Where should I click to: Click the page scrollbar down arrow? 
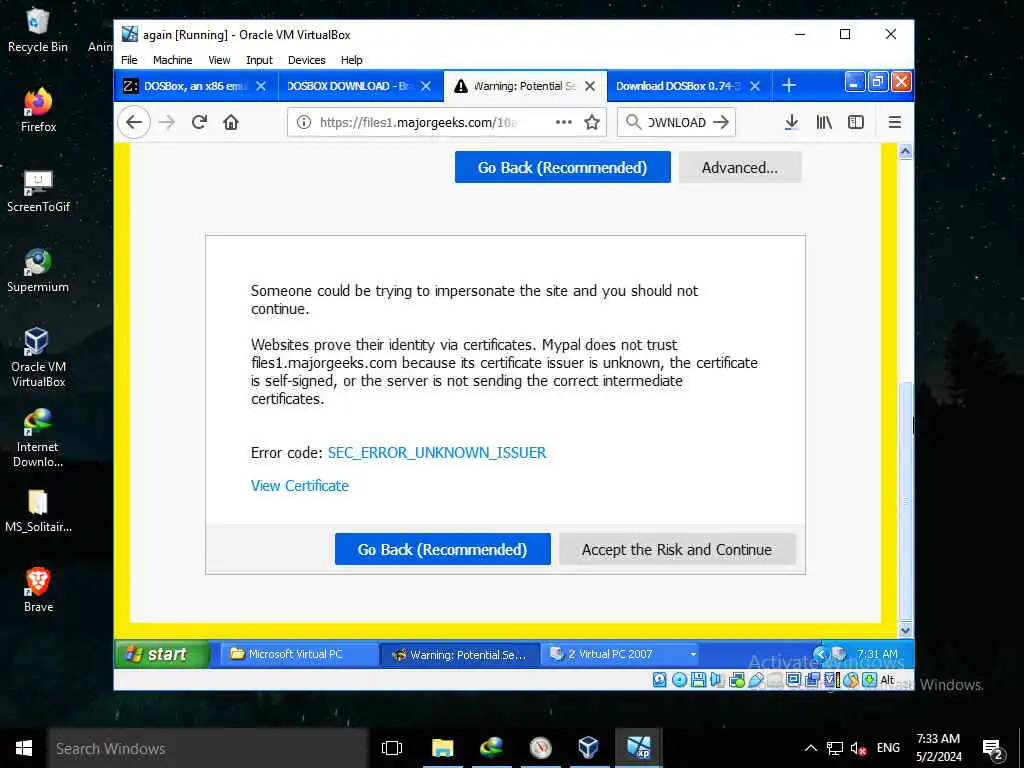905,630
